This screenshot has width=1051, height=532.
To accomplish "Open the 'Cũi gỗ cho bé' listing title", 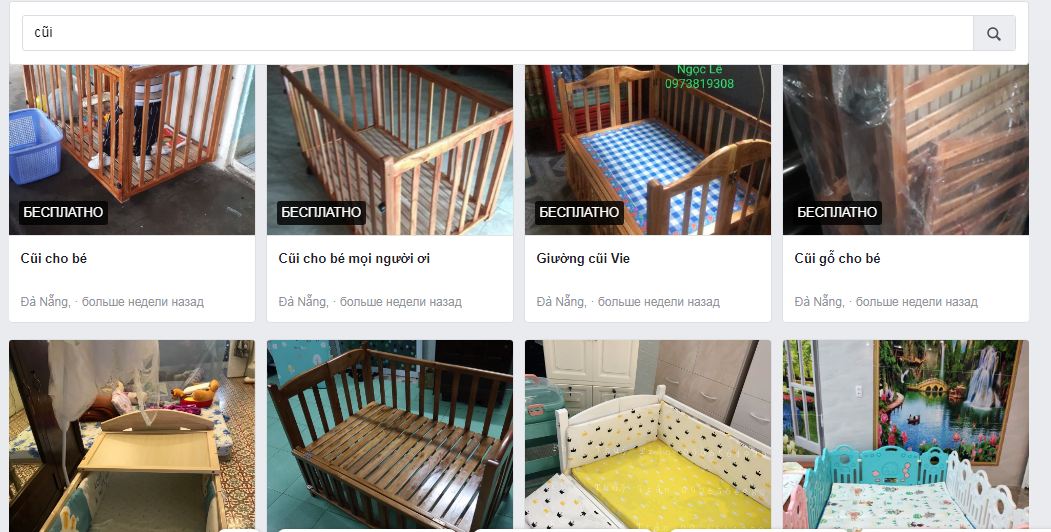I will (x=837, y=259).
